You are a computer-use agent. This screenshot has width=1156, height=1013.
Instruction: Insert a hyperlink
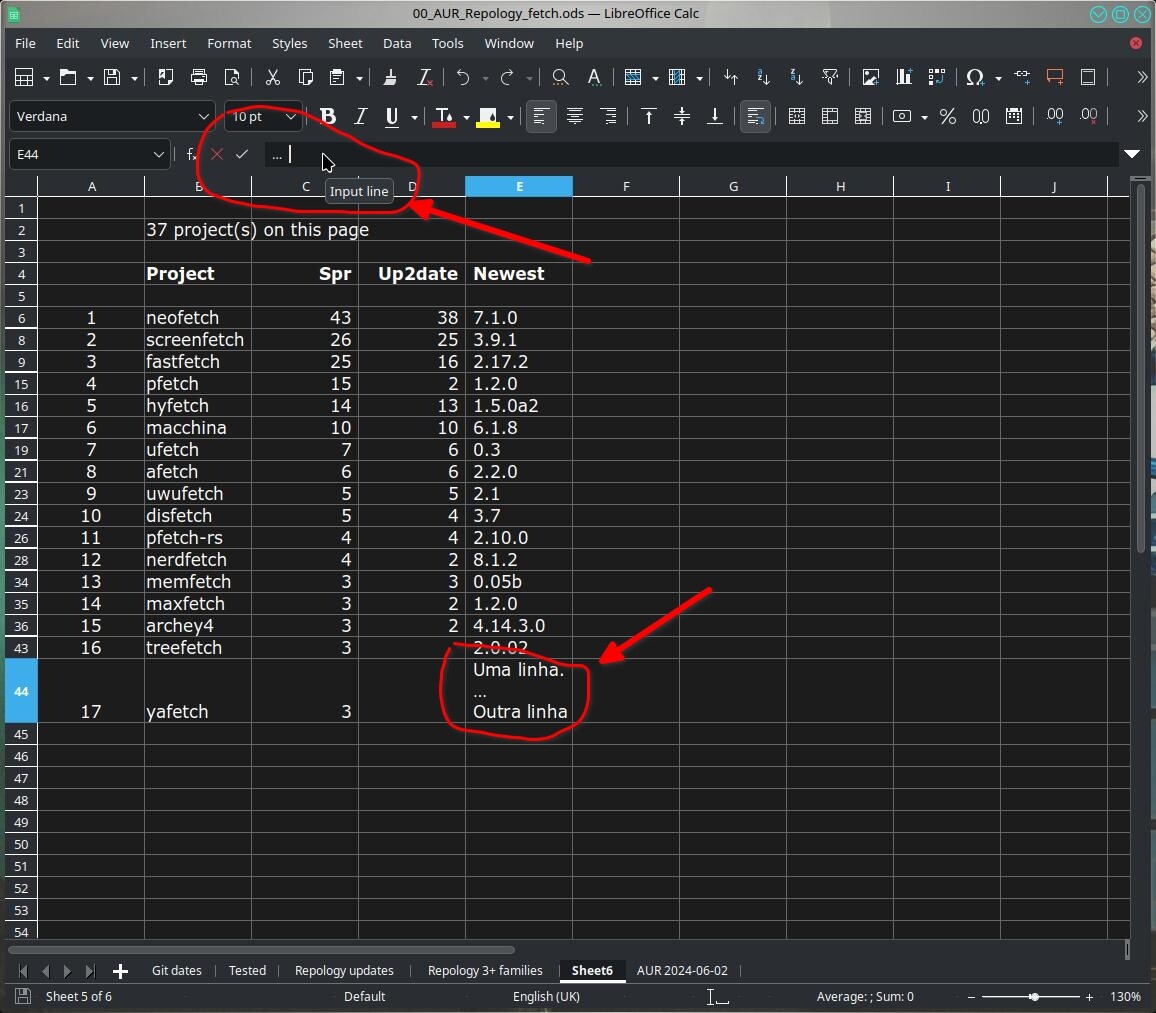1022,76
